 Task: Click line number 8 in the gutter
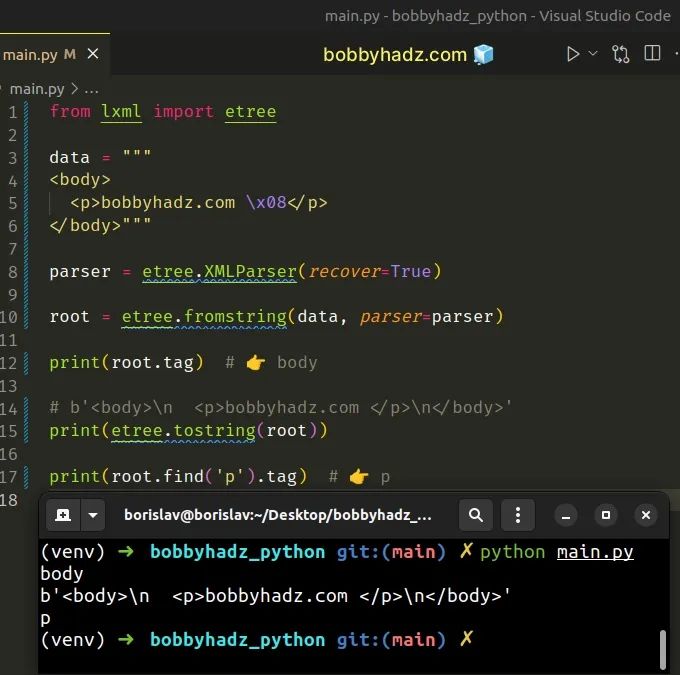coord(13,272)
